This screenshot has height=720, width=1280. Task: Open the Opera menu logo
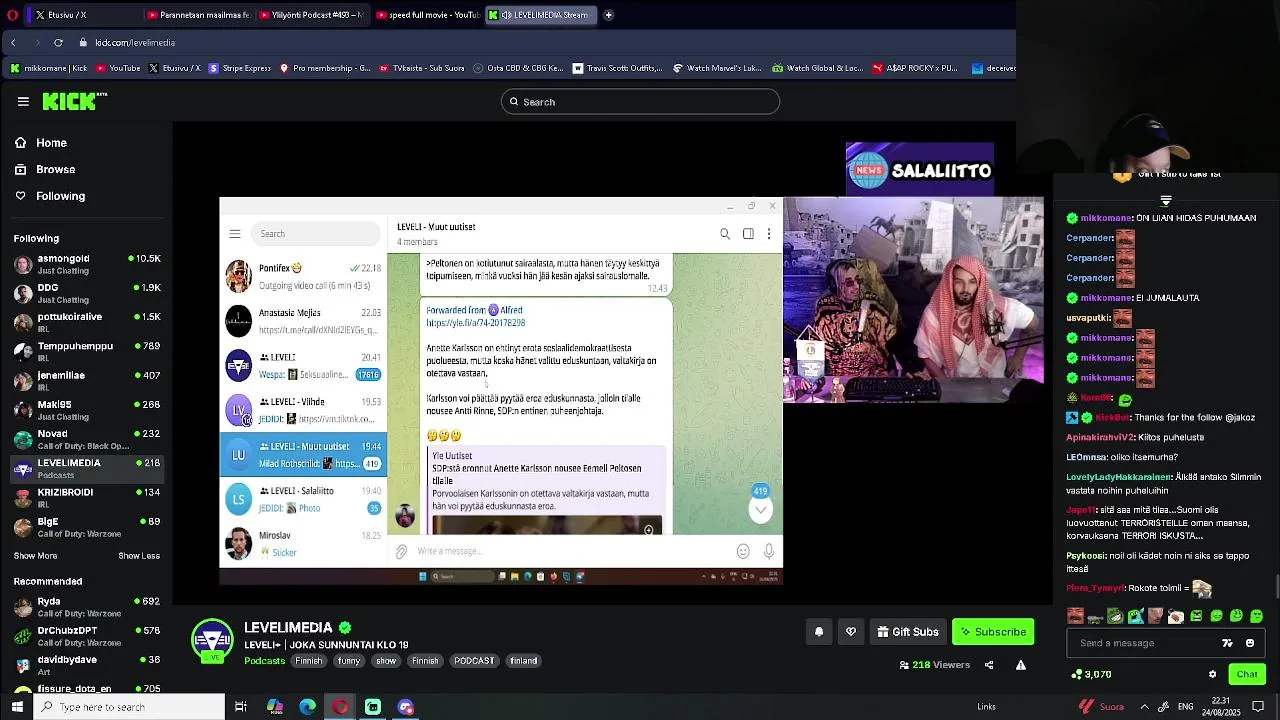(13, 15)
